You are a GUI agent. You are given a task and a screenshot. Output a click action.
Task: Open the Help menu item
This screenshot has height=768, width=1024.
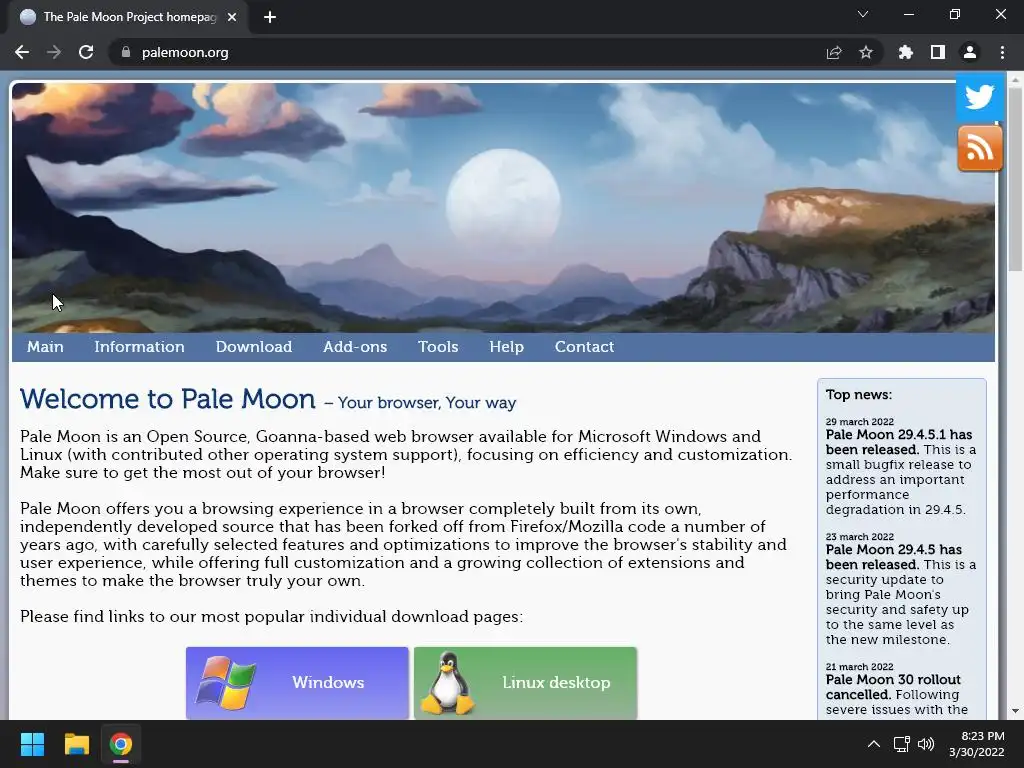[507, 347]
